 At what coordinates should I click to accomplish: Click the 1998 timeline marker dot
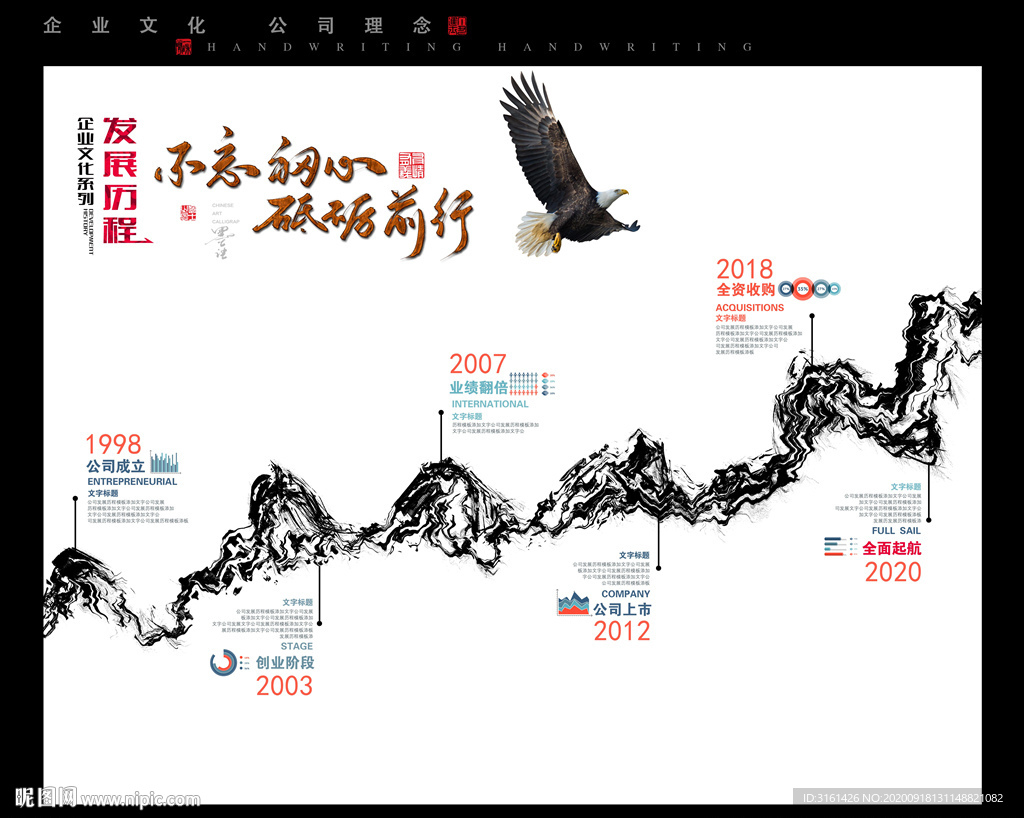pyautogui.click(x=75, y=498)
